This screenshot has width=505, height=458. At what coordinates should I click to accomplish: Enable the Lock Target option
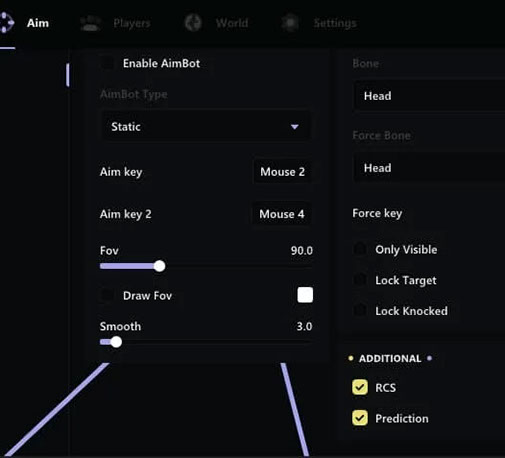pyautogui.click(x=360, y=280)
